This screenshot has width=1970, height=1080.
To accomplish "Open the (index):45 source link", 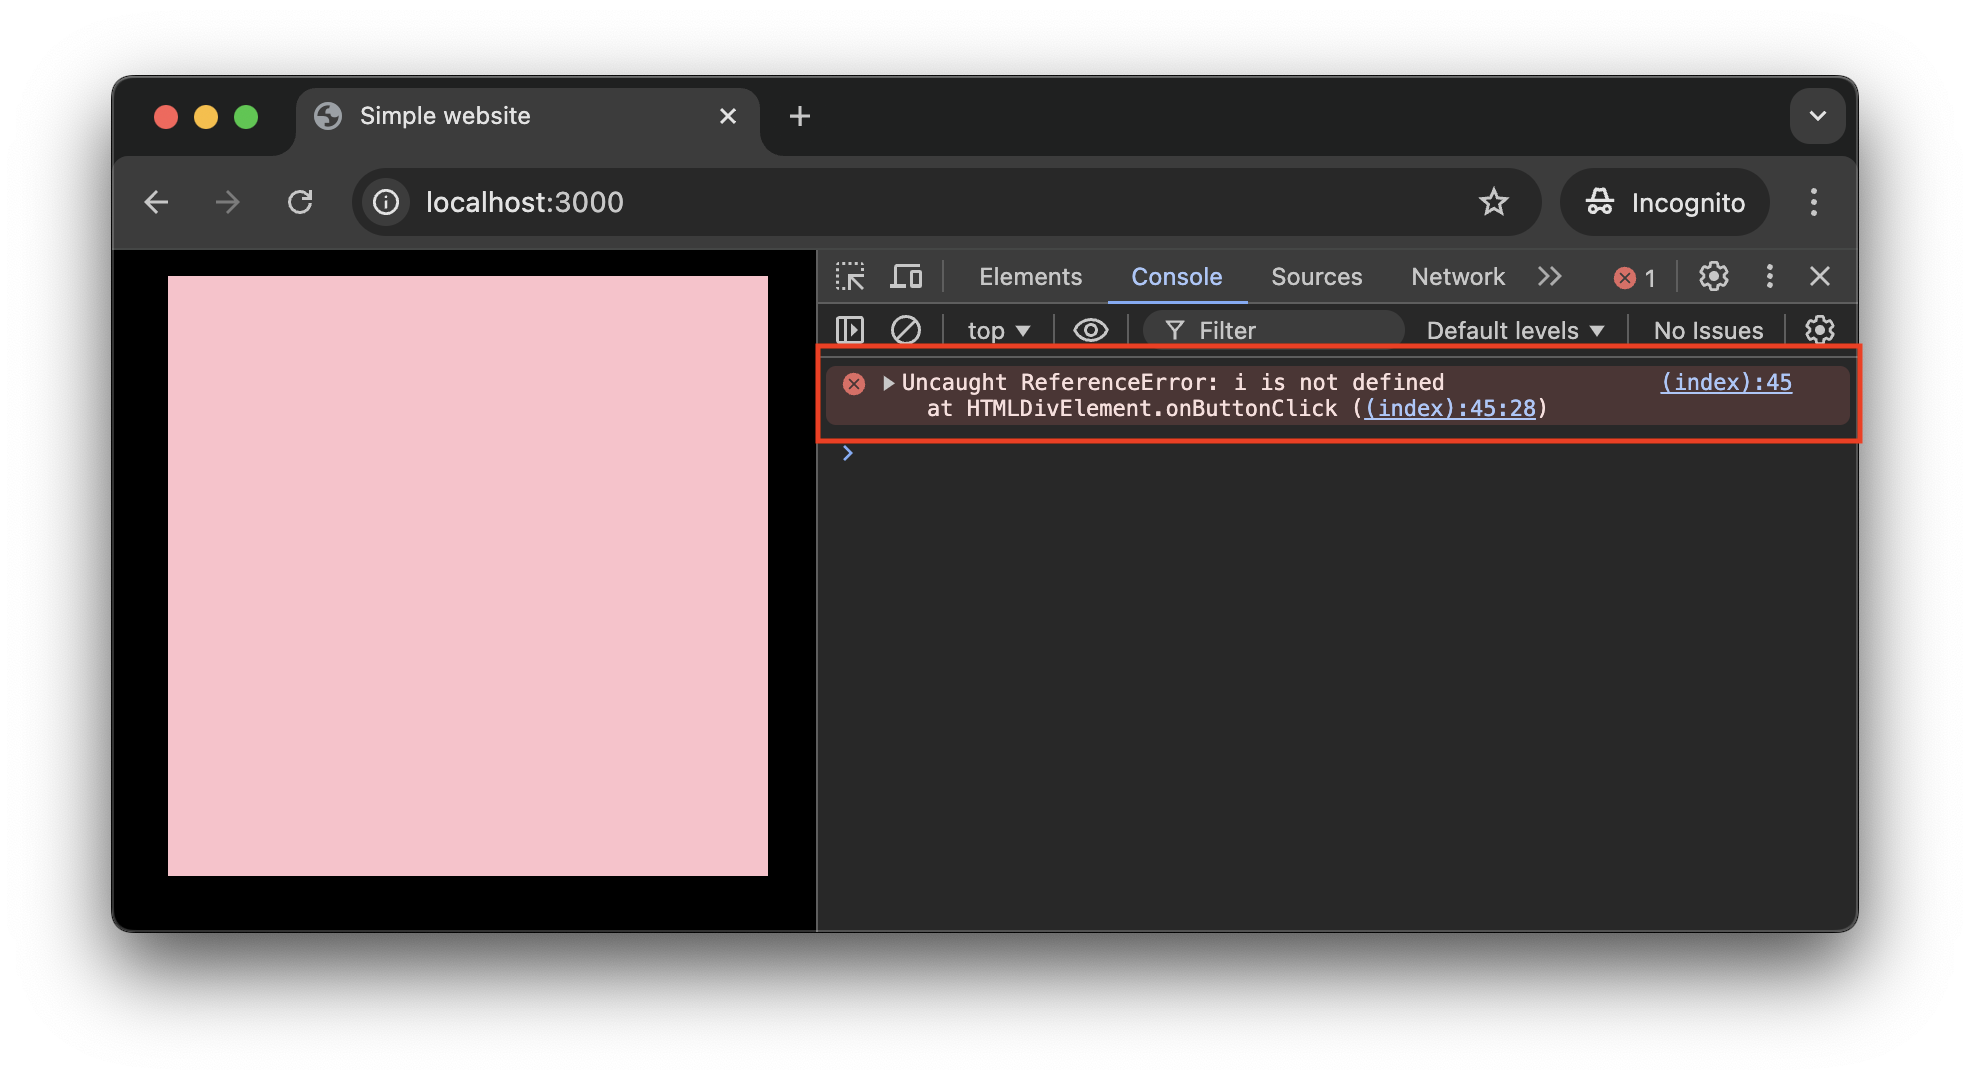I will coord(1726,382).
